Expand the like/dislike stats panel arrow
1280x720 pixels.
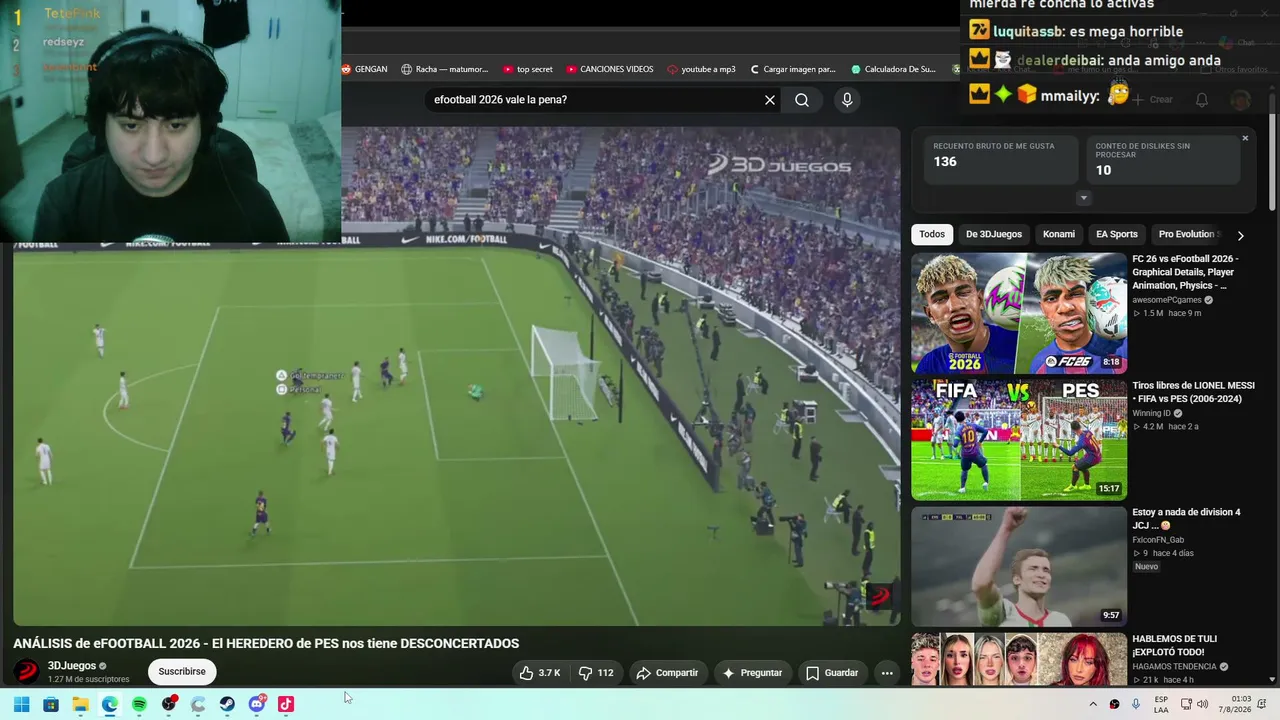(1083, 198)
